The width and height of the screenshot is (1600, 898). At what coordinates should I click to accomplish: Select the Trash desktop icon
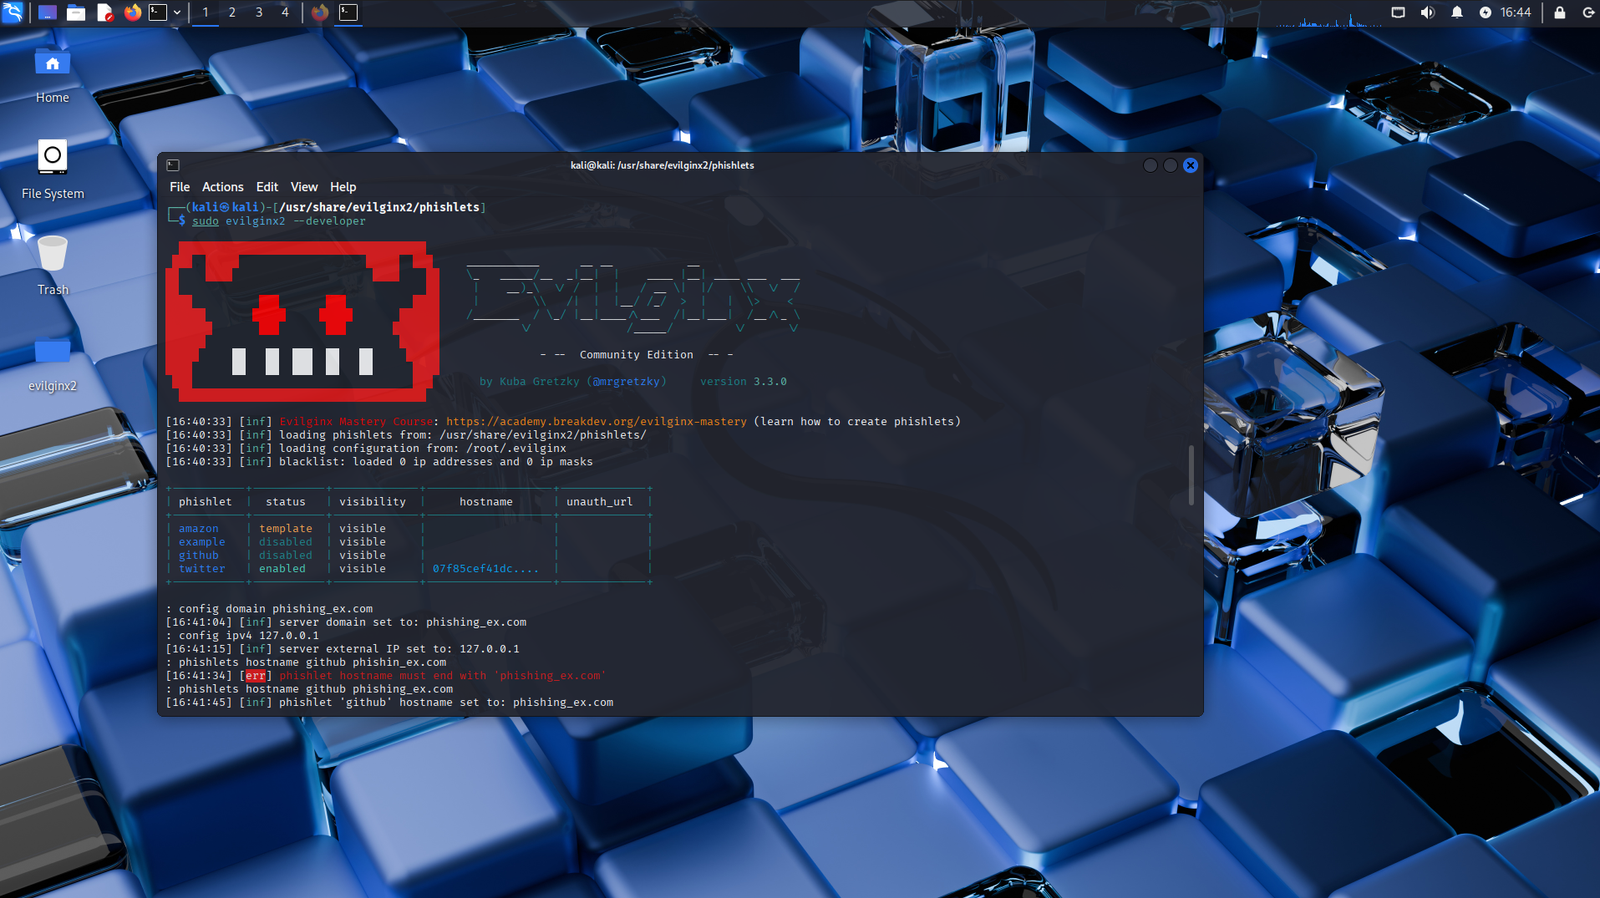52,265
